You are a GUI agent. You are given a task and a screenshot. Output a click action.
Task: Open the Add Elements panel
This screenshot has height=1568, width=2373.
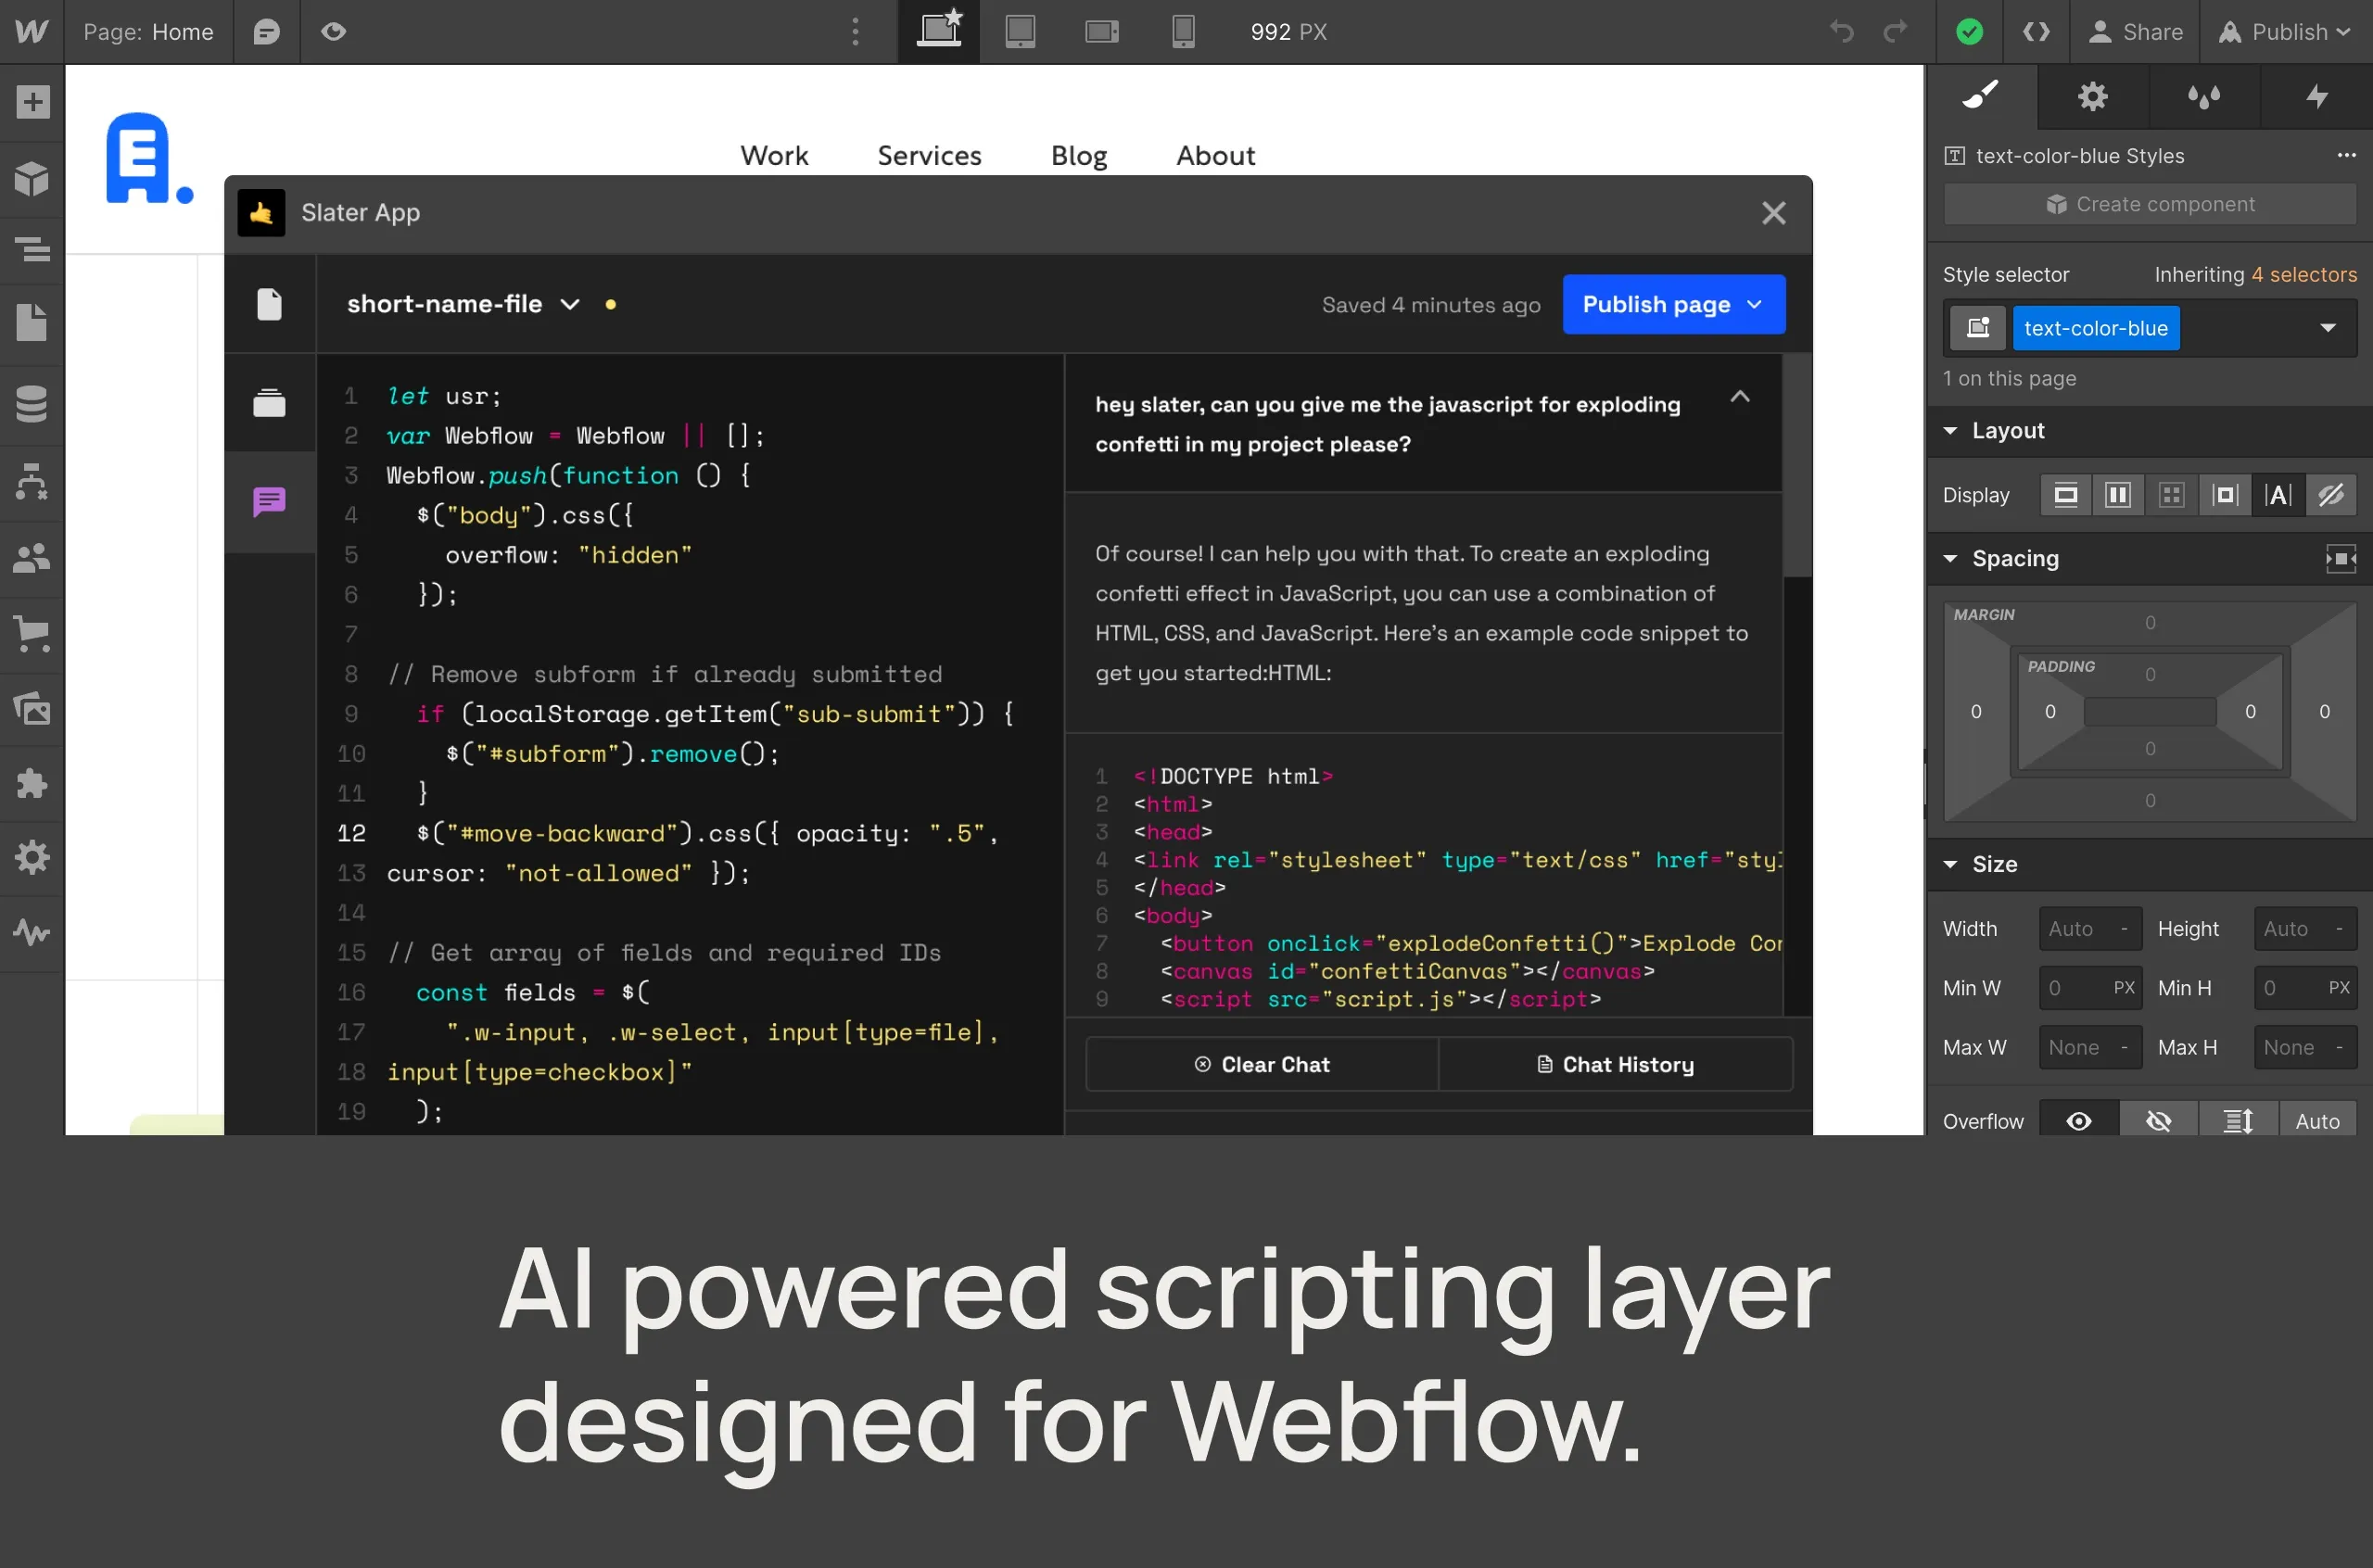[x=33, y=101]
